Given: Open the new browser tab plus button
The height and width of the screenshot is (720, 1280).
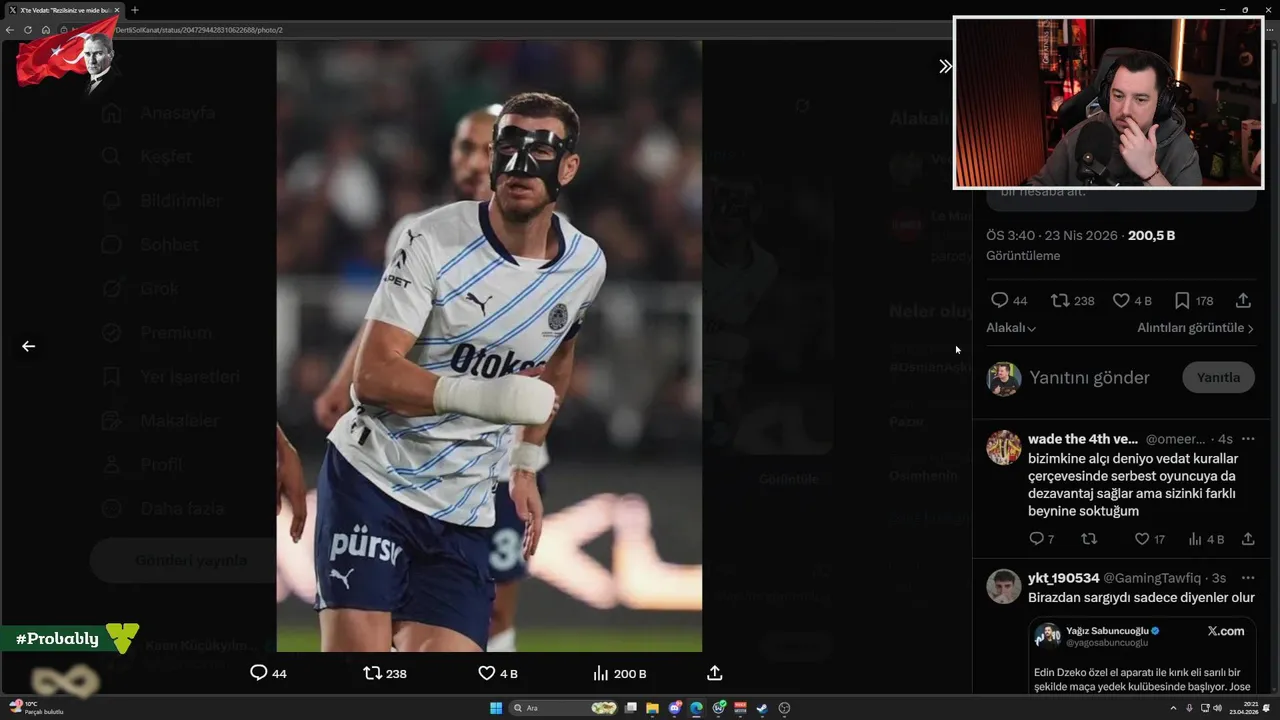Looking at the screenshot, I should point(135,10).
